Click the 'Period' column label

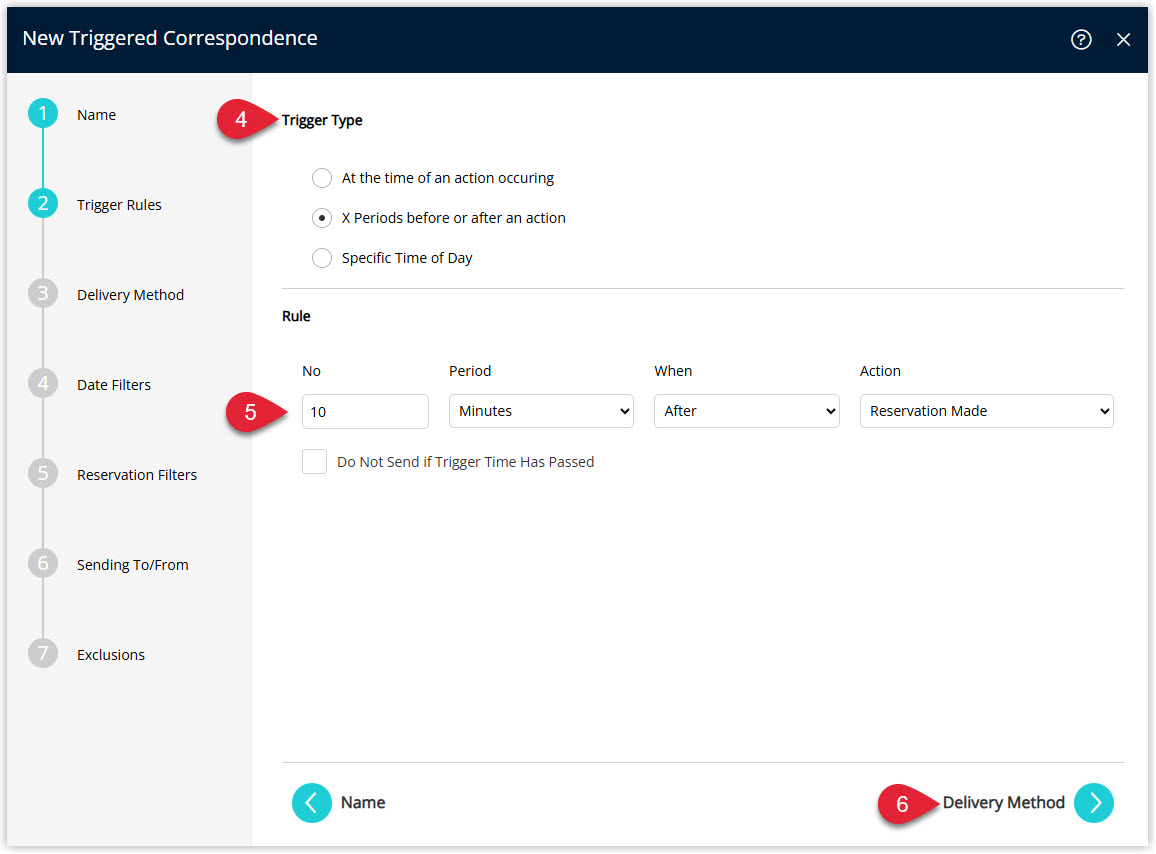pyautogui.click(x=470, y=371)
